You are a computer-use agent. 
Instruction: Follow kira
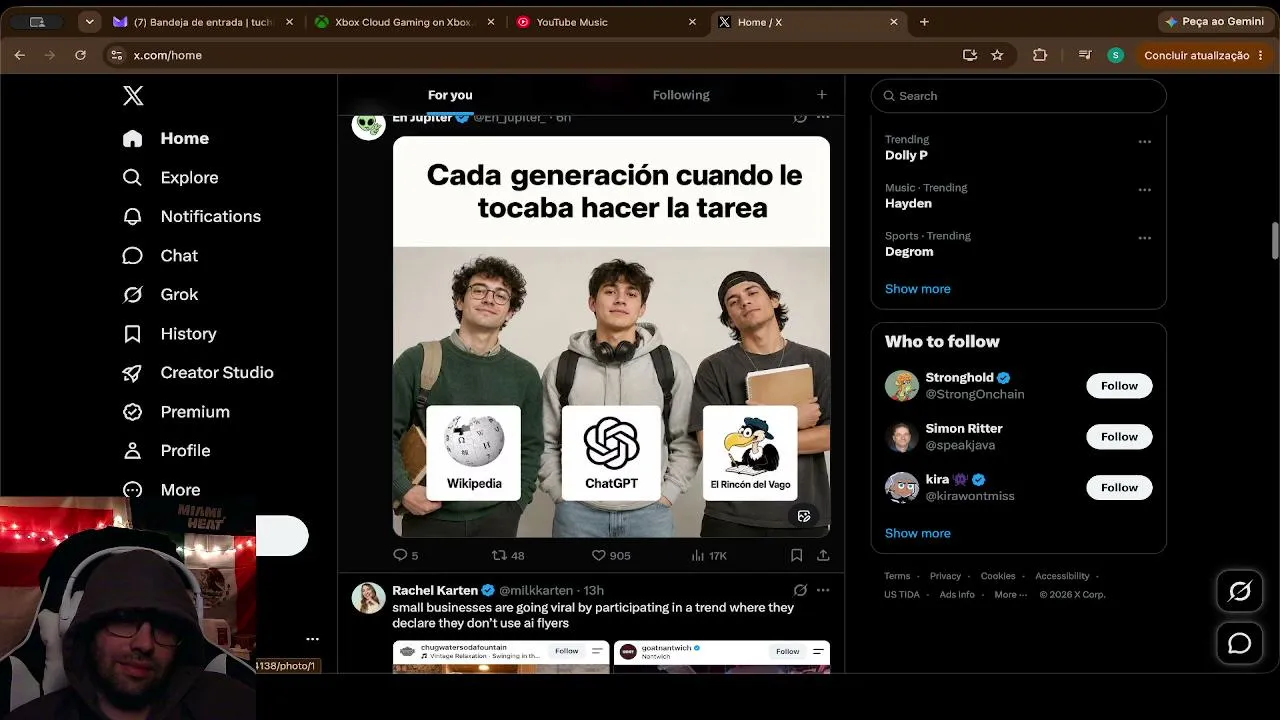[x=1119, y=488]
